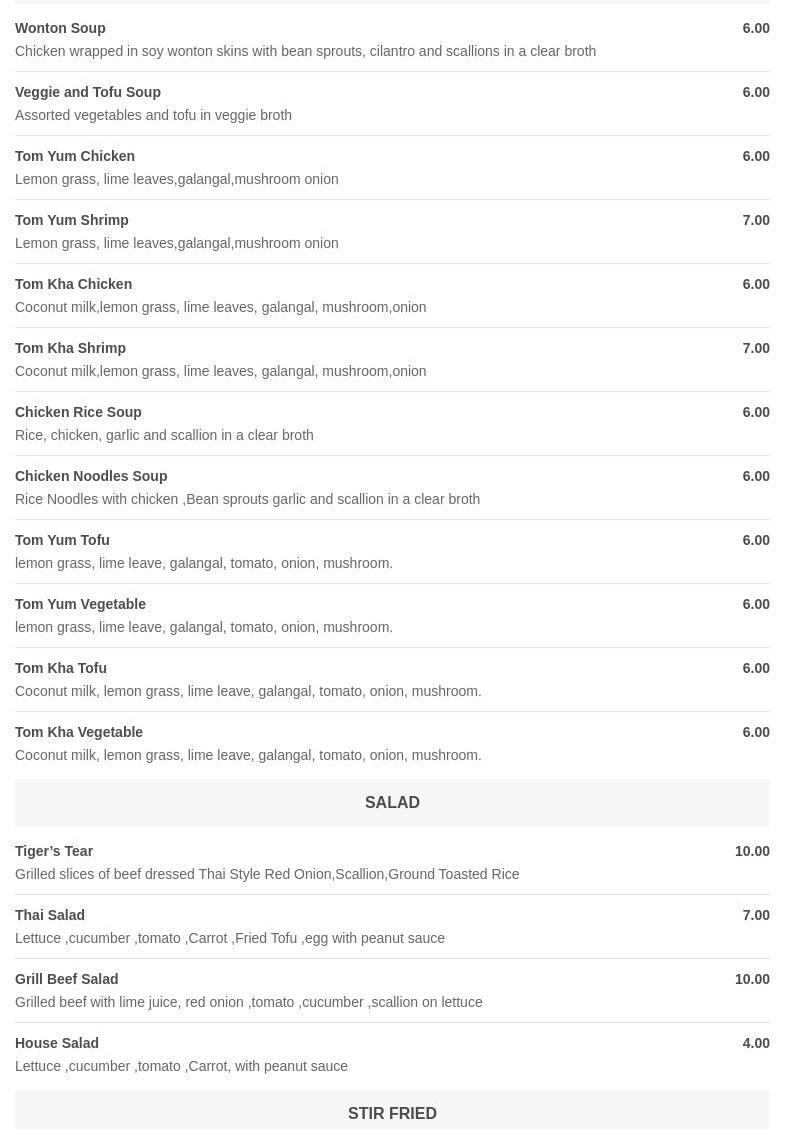785x1129 pixels.
Task: Open Tom Kha Chicken entry
Action: (74, 284)
